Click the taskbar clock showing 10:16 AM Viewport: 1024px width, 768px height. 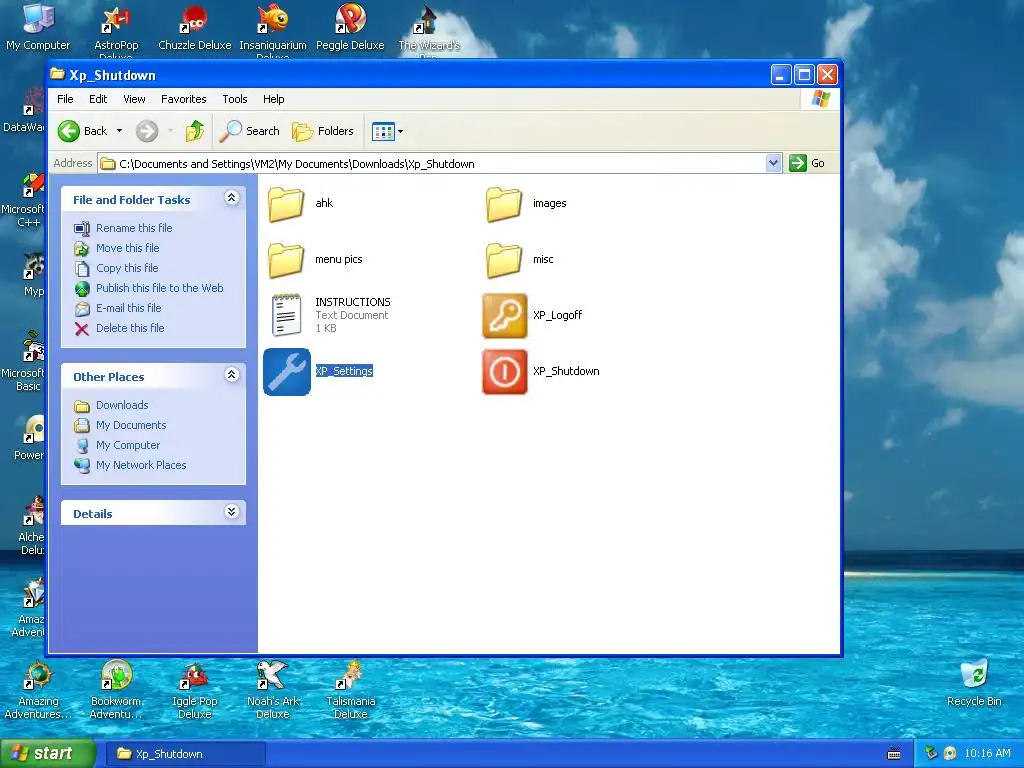pos(987,754)
